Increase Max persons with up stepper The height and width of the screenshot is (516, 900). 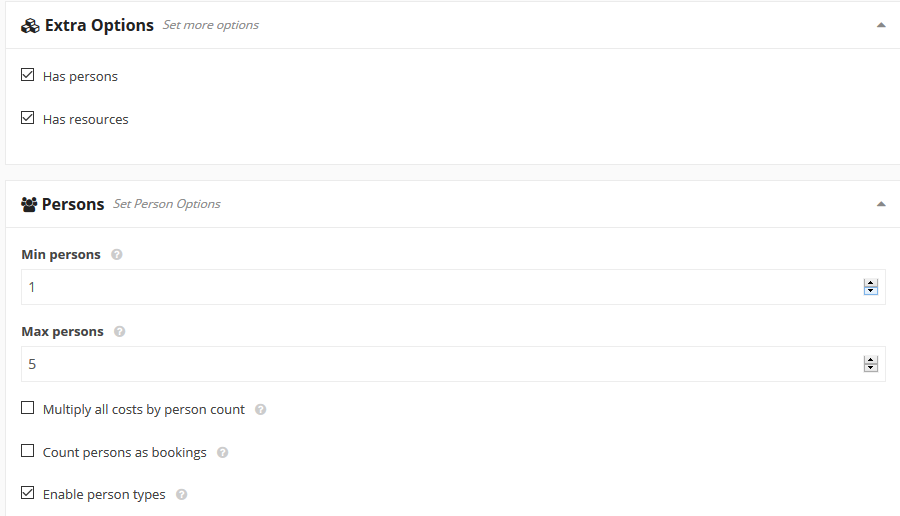[x=871, y=360]
